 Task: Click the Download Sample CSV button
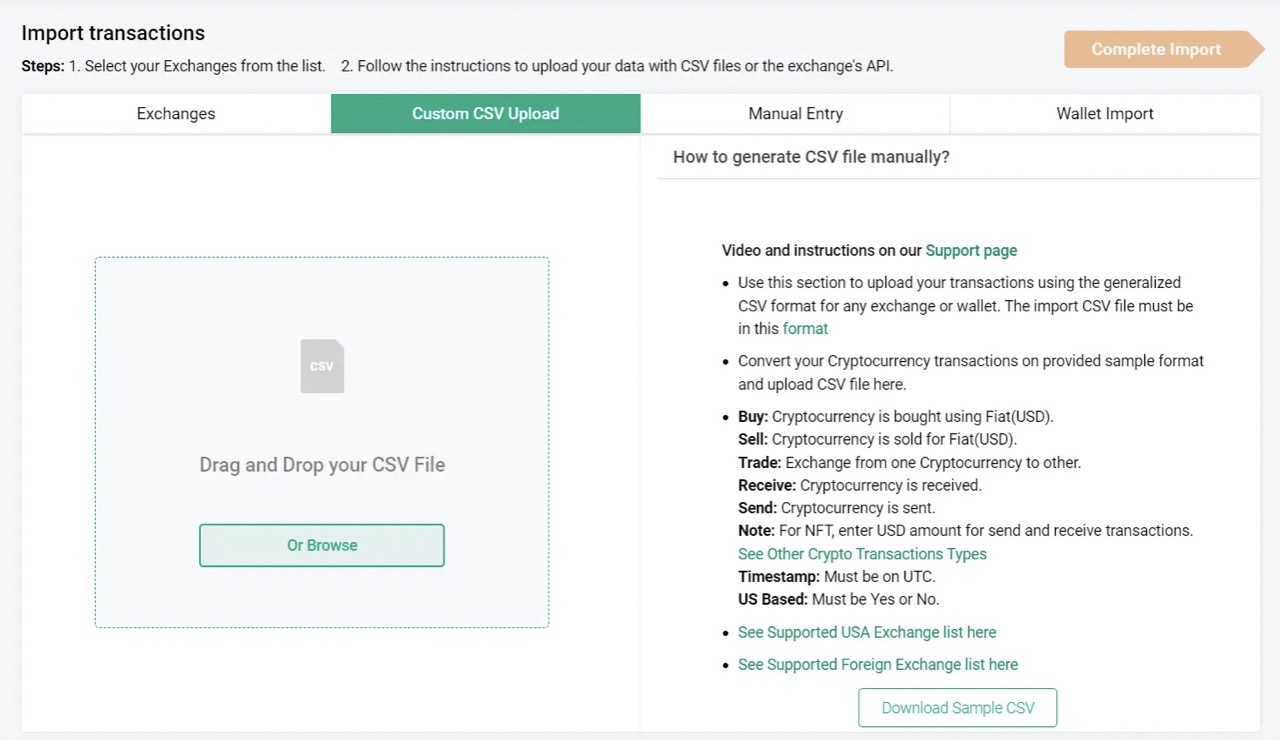(957, 707)
